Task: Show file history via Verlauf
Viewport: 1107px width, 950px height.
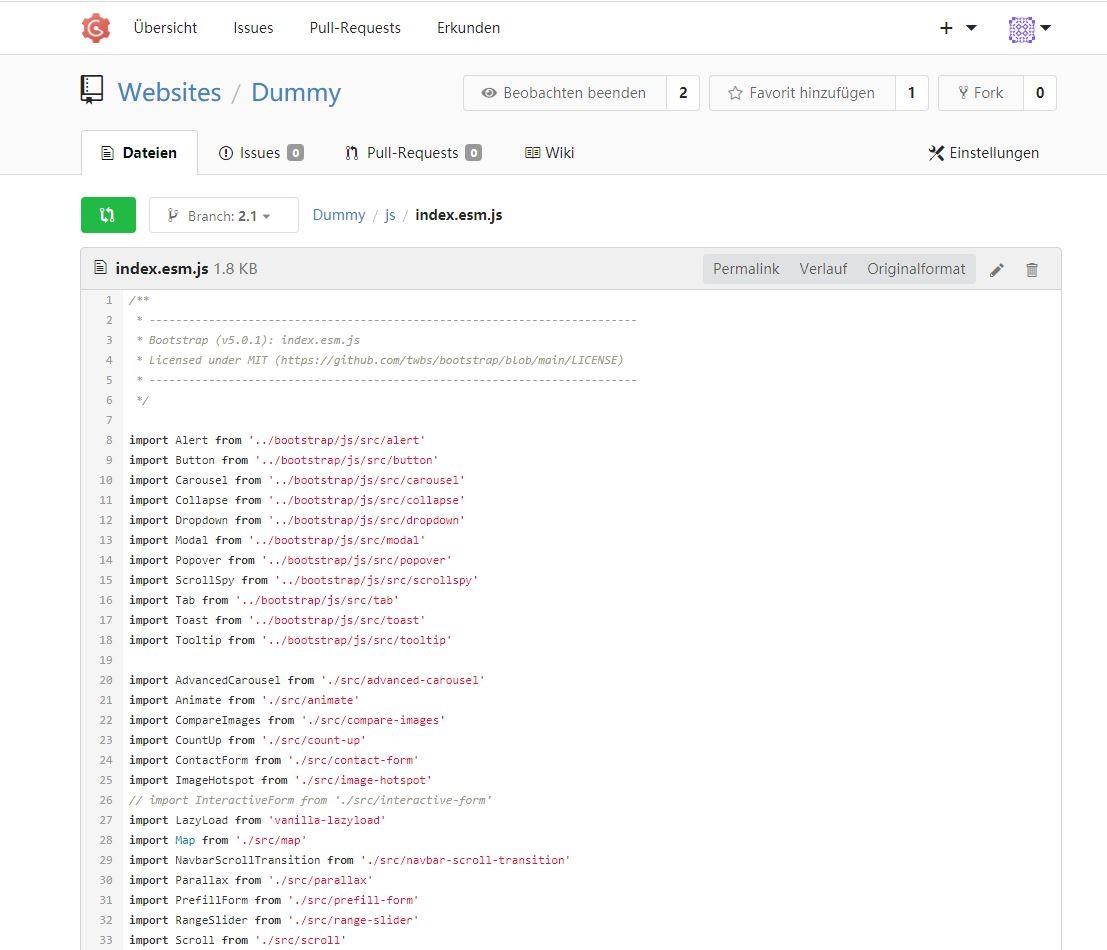Action: tap(823, 269)
